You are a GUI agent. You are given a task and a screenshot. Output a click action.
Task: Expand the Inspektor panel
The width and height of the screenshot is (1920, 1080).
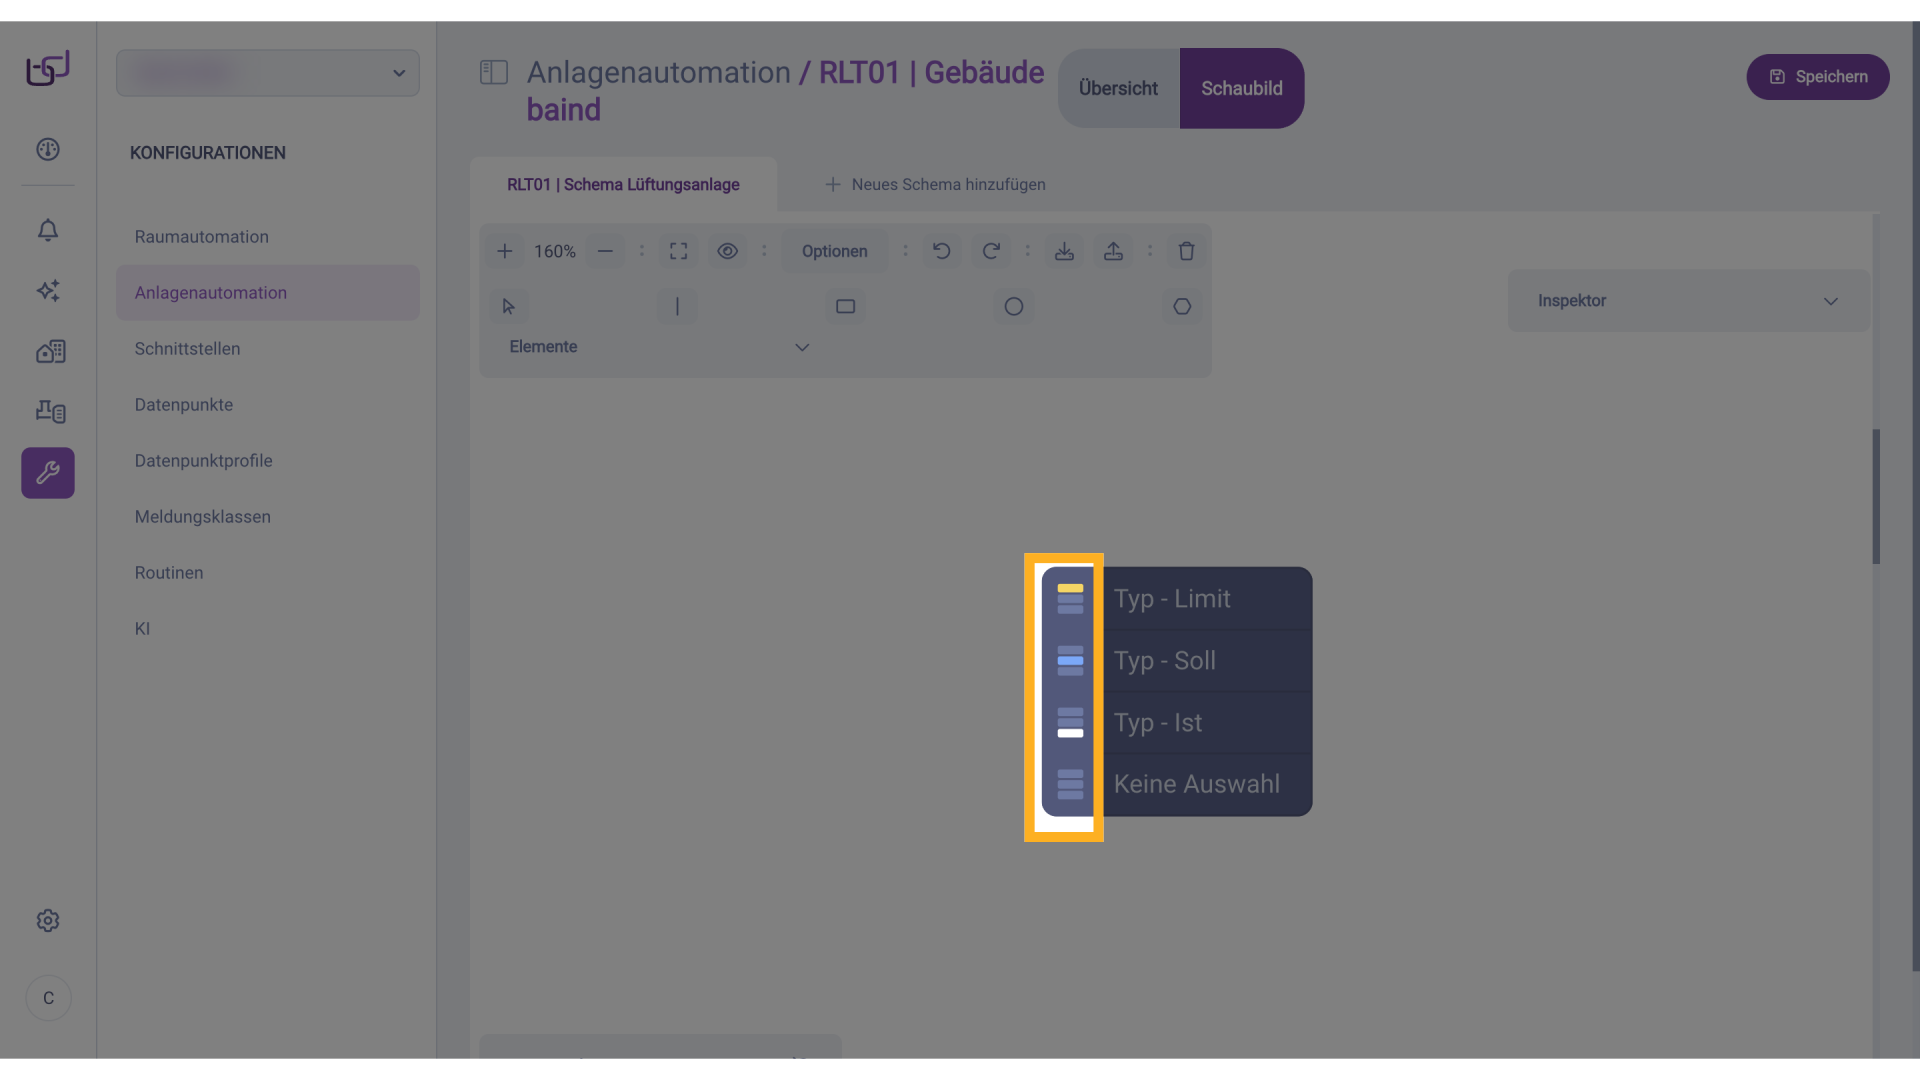[1830, 301]
